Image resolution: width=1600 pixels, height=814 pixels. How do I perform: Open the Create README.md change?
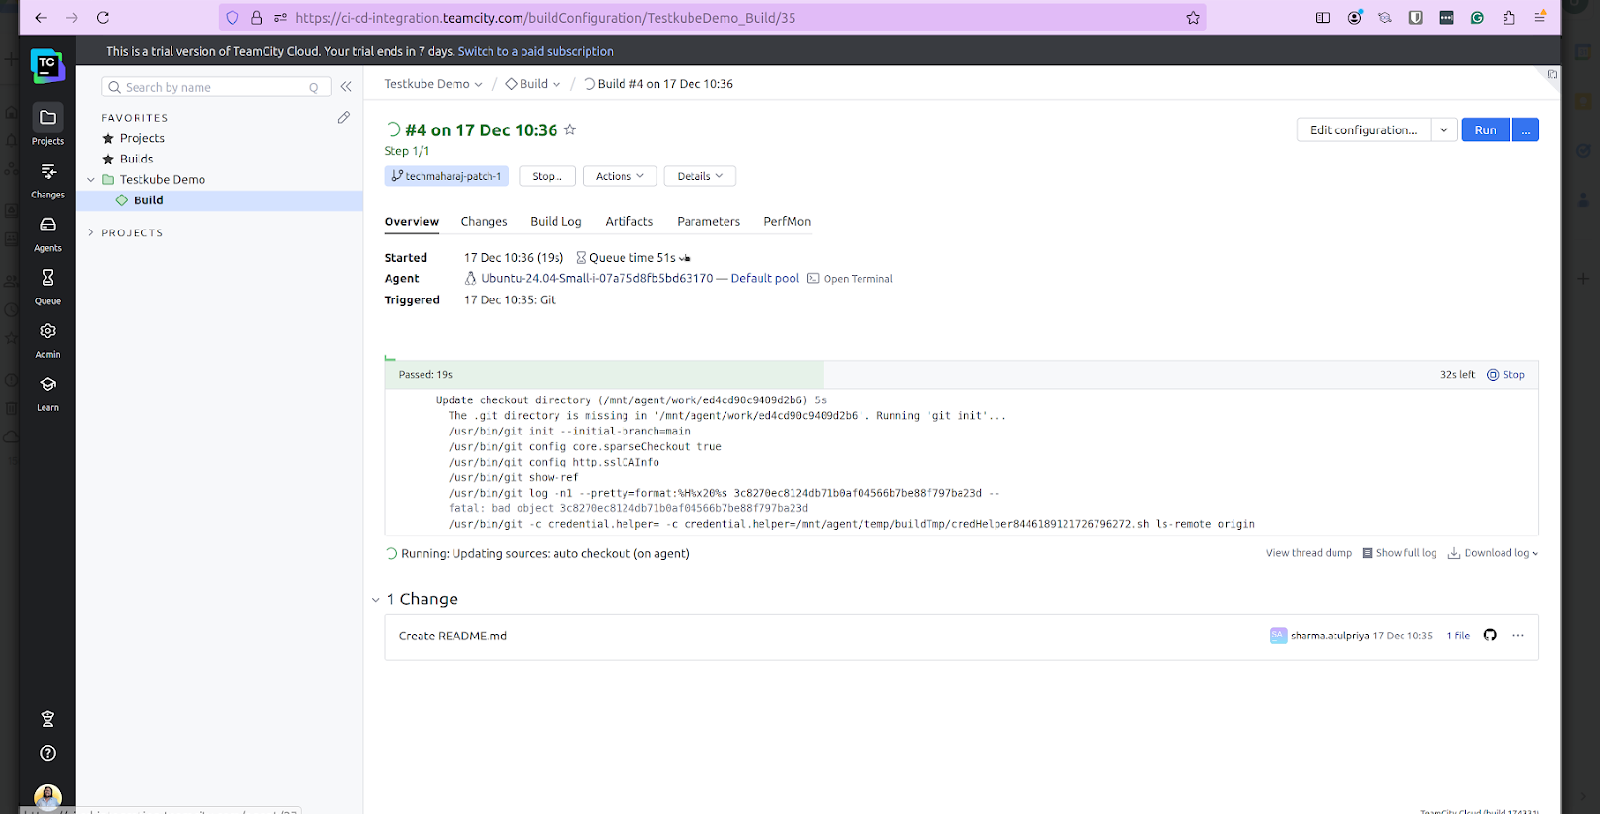pyautogui.click(x=453, y=636)
